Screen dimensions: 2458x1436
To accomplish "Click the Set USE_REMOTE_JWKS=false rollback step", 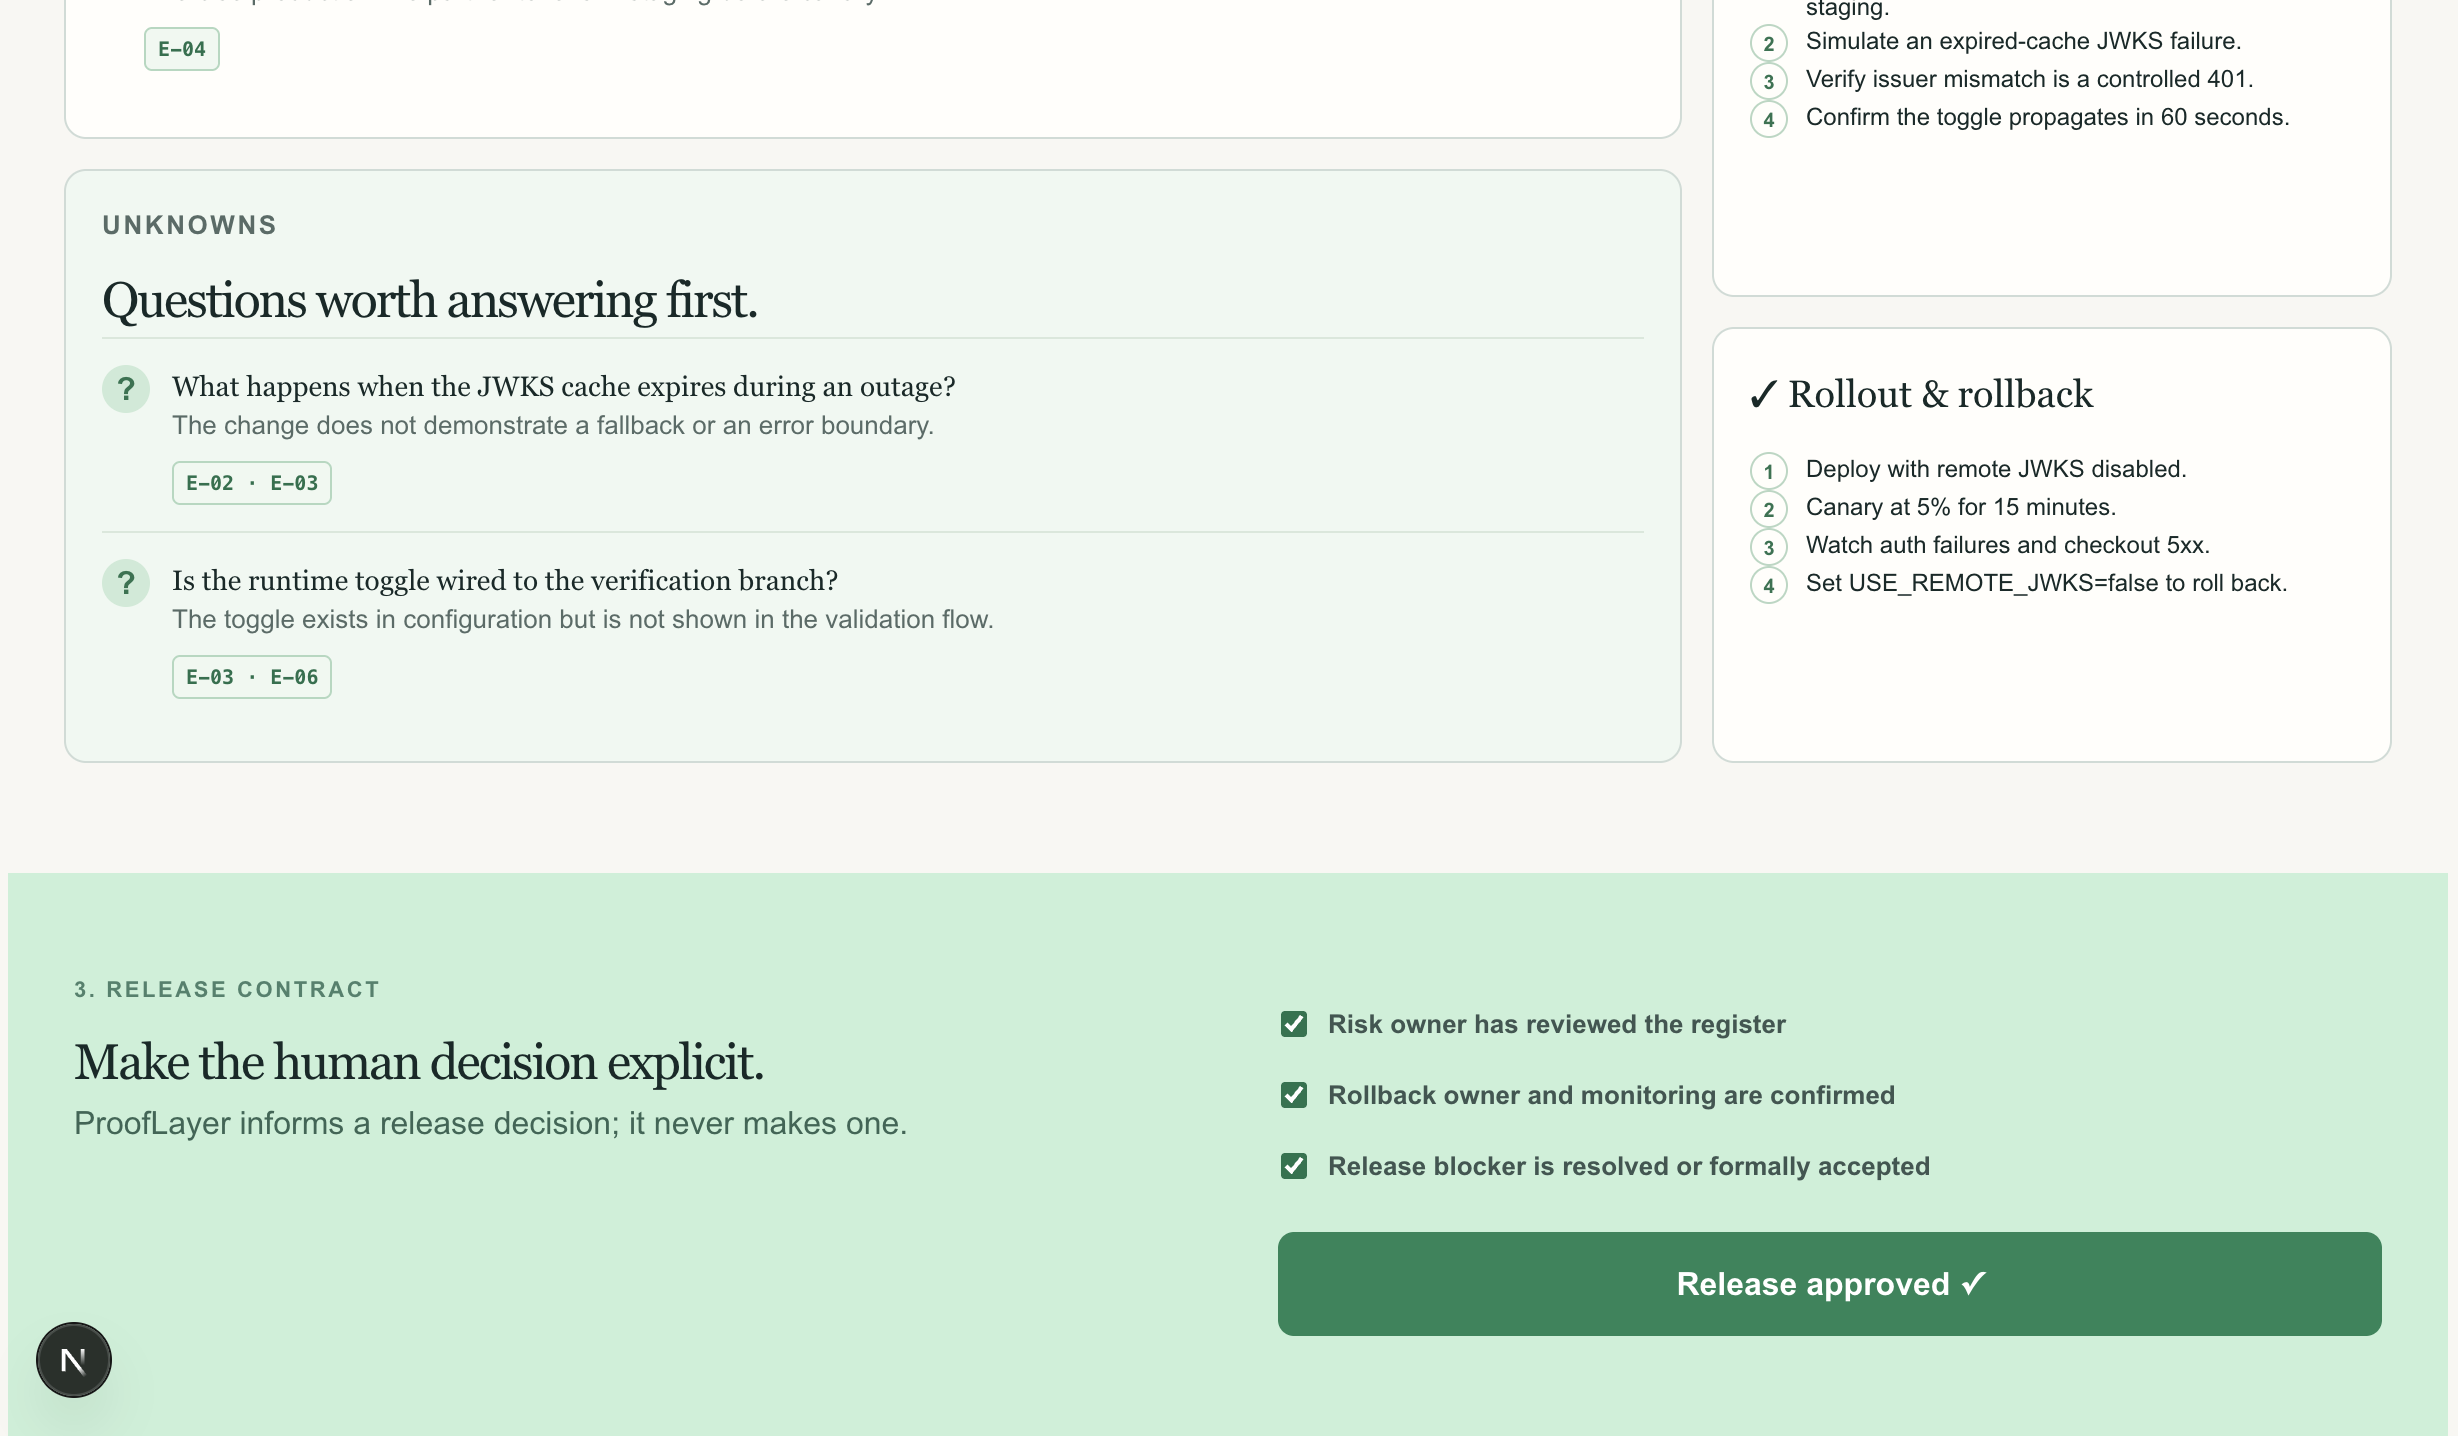I will 2046,583.
